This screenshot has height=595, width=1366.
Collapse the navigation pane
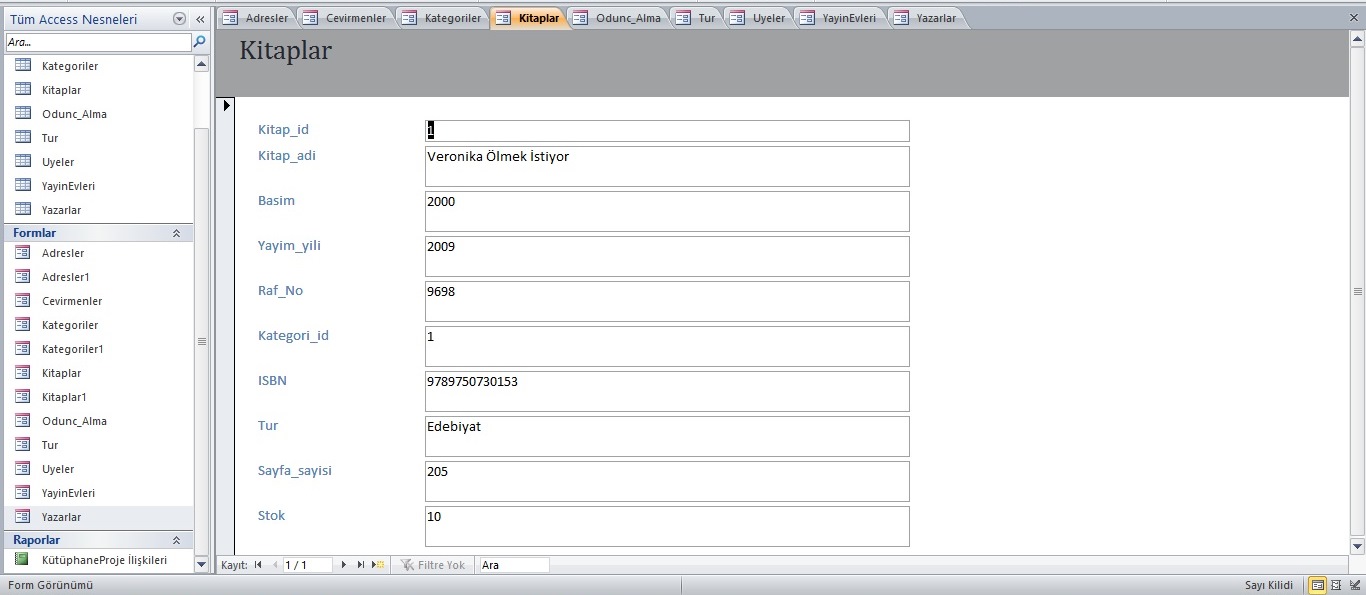click(200, 19)
